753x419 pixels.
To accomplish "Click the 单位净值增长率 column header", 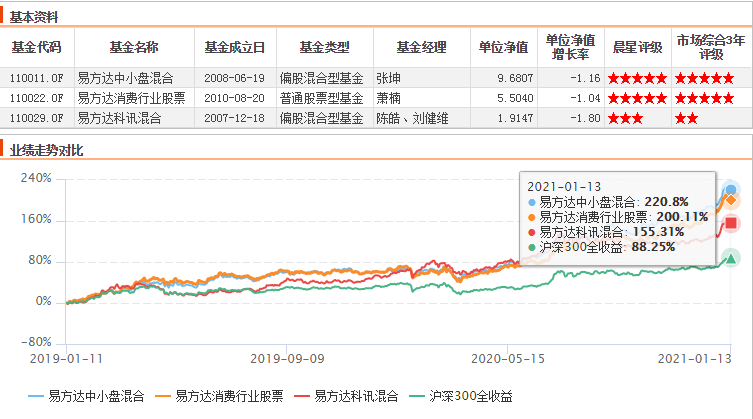I will click(x=571, y=47).
